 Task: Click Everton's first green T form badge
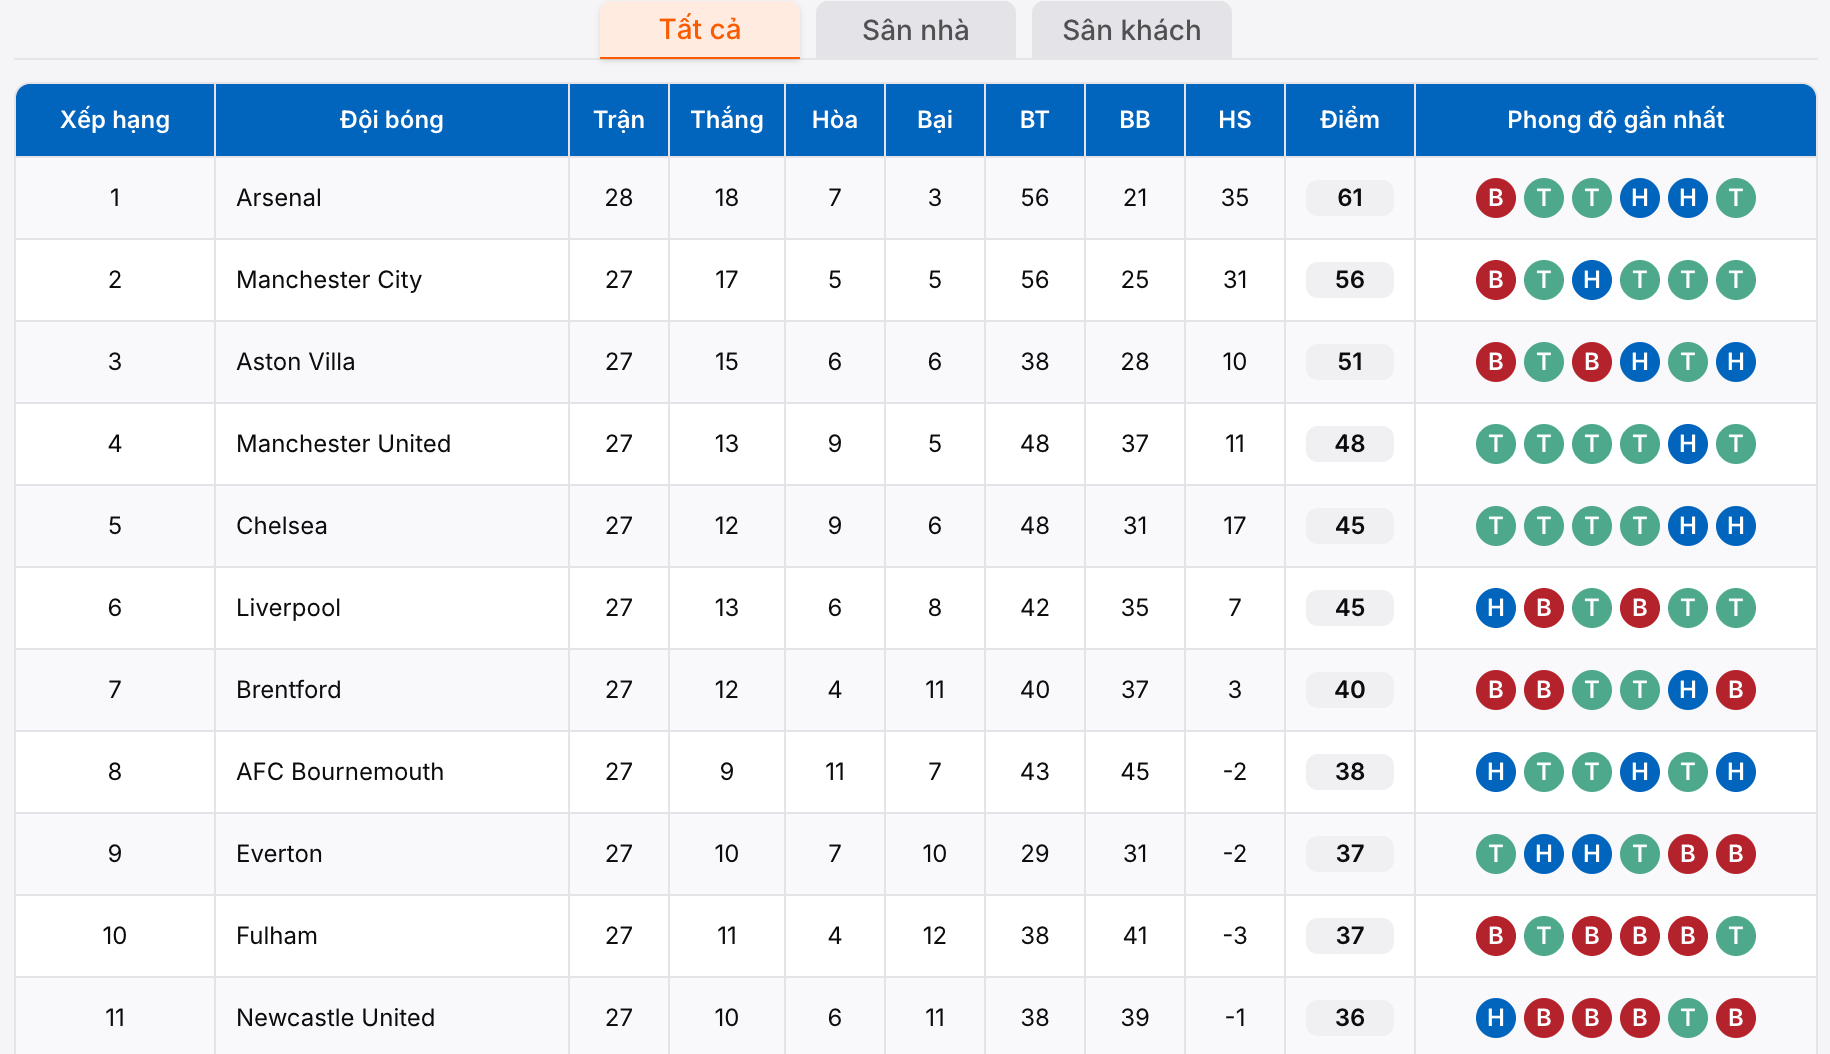pos(1495,854)
